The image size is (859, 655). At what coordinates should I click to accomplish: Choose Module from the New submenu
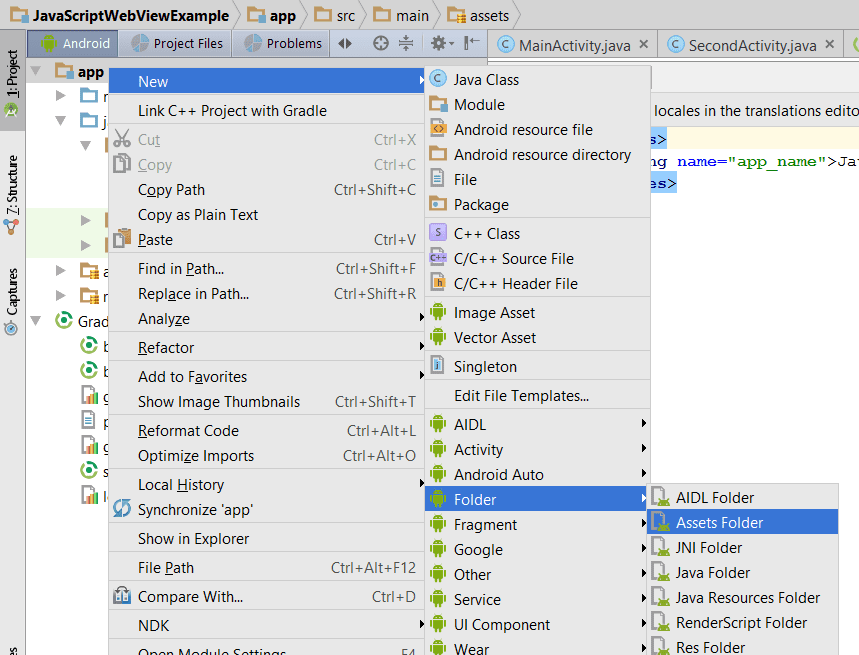(537, 105)
